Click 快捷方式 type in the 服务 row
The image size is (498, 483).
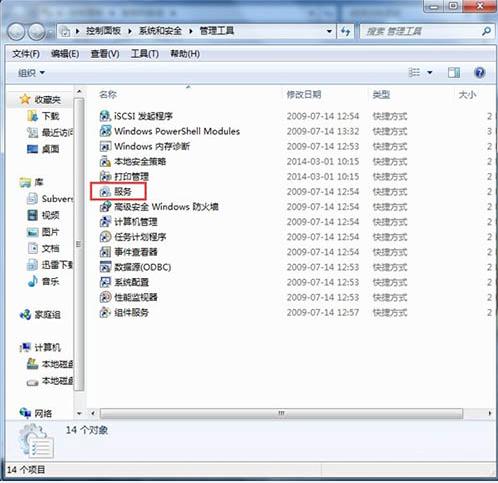tap(390, 191)
